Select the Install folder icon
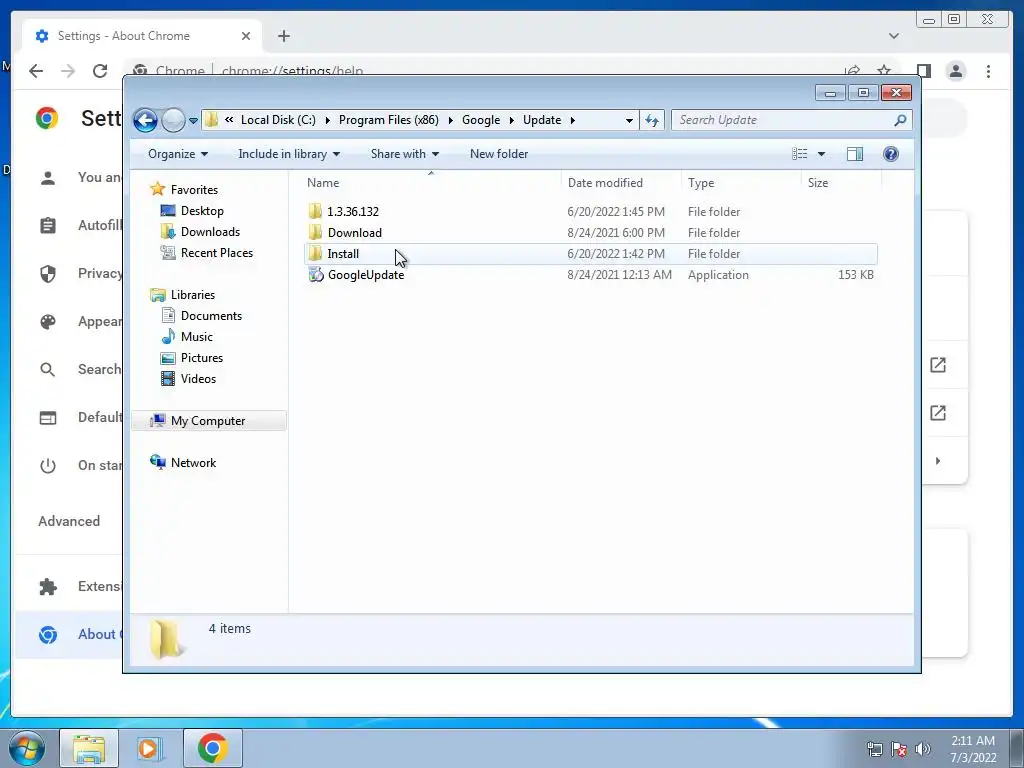This screenshot has height=768, width=1024. 315,253
